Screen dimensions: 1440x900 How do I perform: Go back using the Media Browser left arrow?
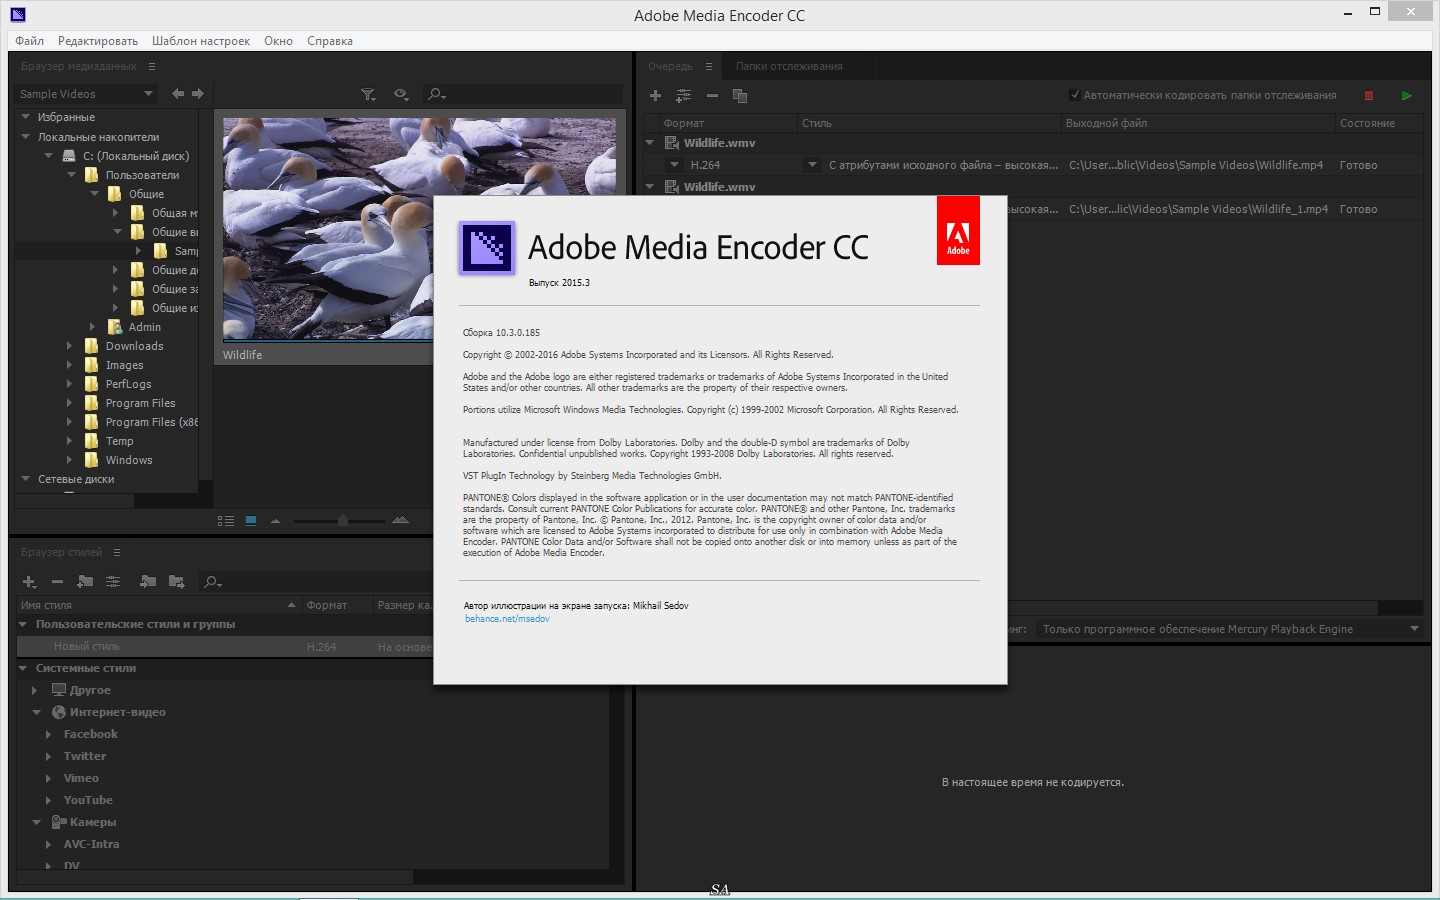pyautogui.click(x=178, y=94)
